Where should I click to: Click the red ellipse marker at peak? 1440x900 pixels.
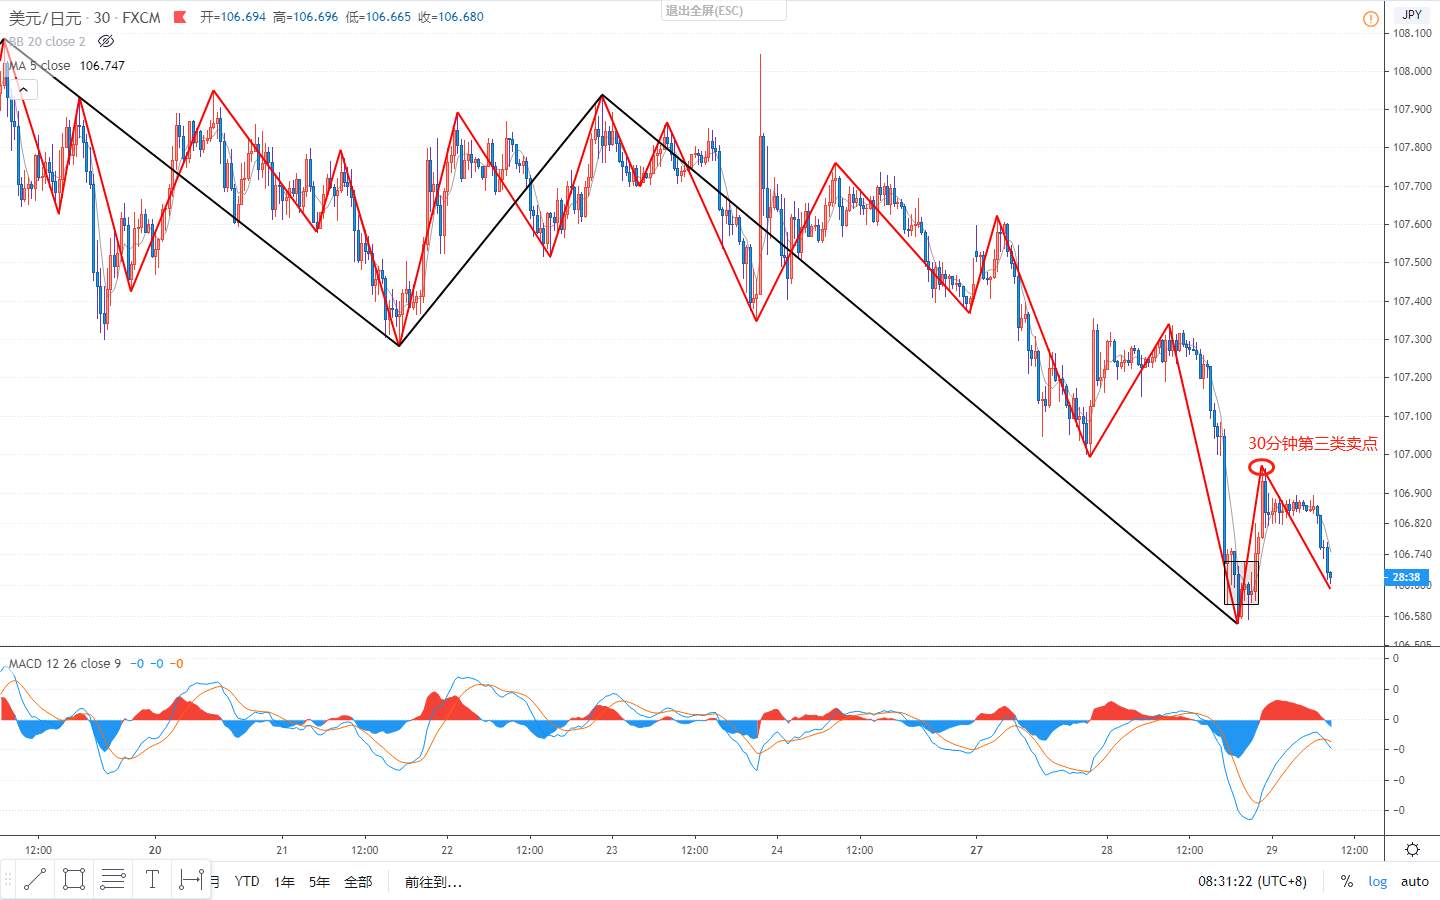(1262, 466)
